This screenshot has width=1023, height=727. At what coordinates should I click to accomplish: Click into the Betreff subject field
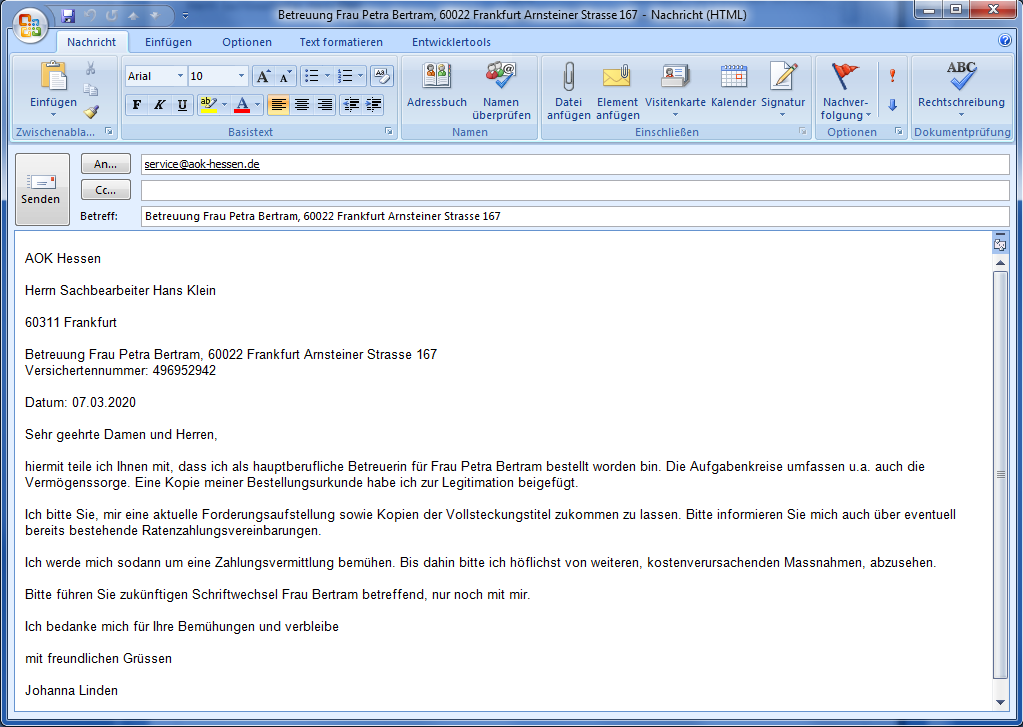click(x=575, y=216)
